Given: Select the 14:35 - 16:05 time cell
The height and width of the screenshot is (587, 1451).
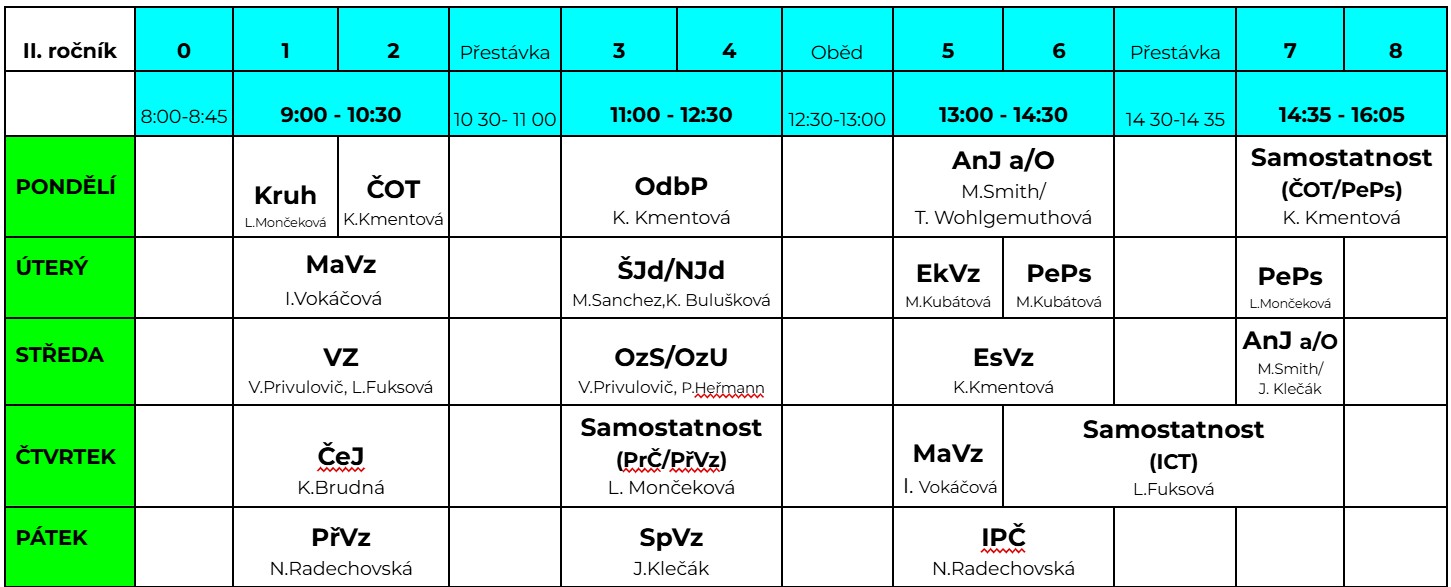Looking at the screenshot, I should (x=1343, y=117).
